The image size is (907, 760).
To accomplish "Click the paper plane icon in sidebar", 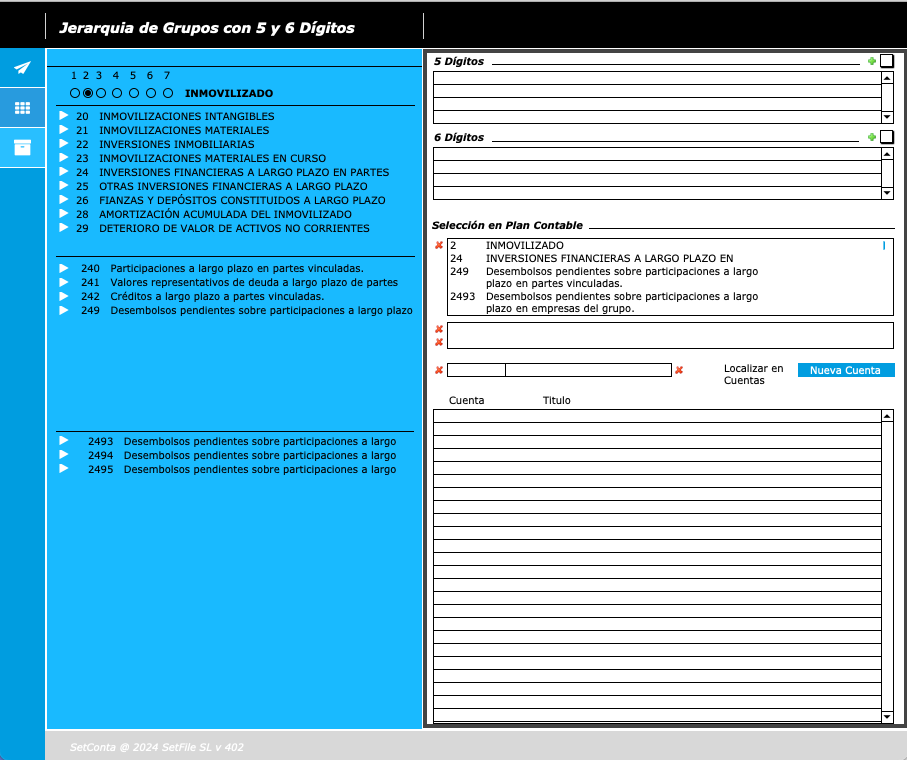I will (x=22, y=67).
